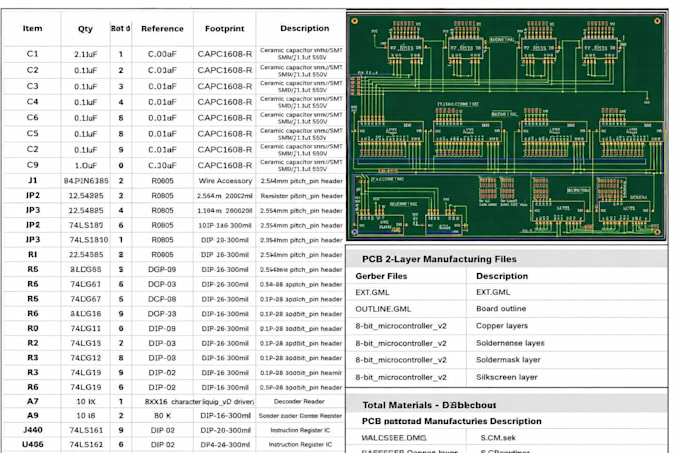
Task: Click the 'DIP-09' reference cell
Action: (x=162, y=328)
